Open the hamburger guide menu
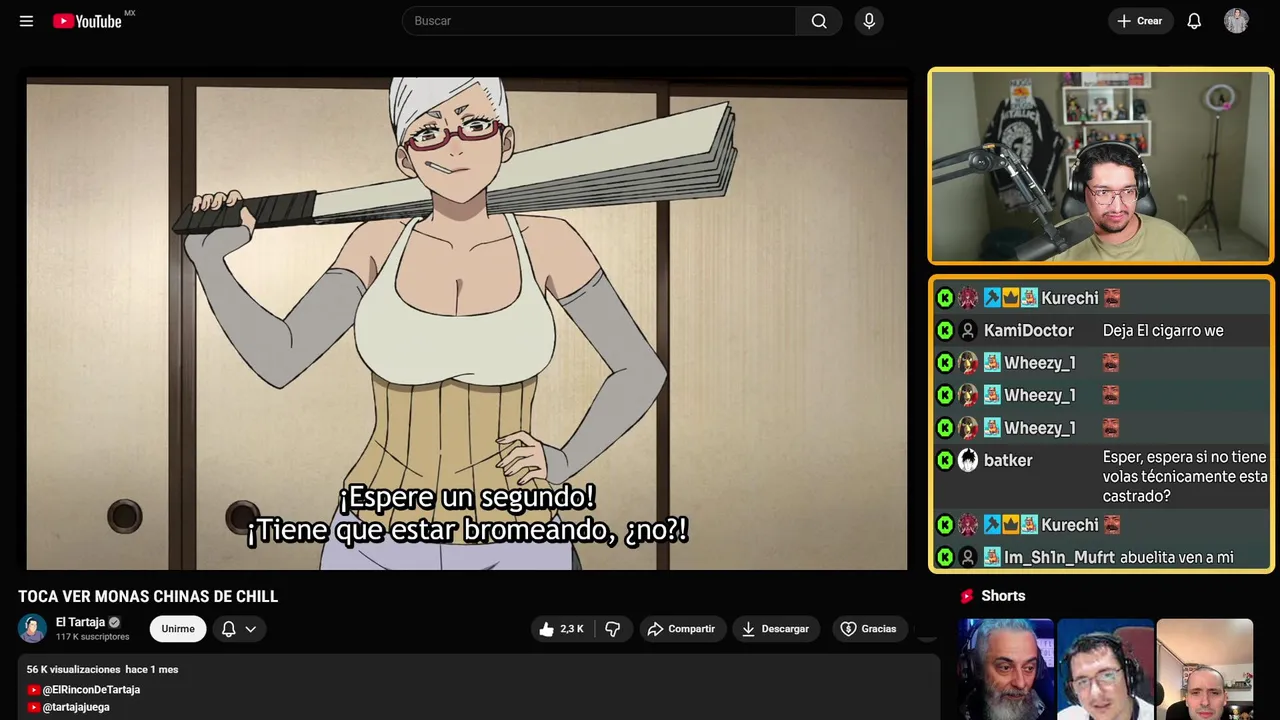Screen dimensions: 1280x720 click(26, 21)
